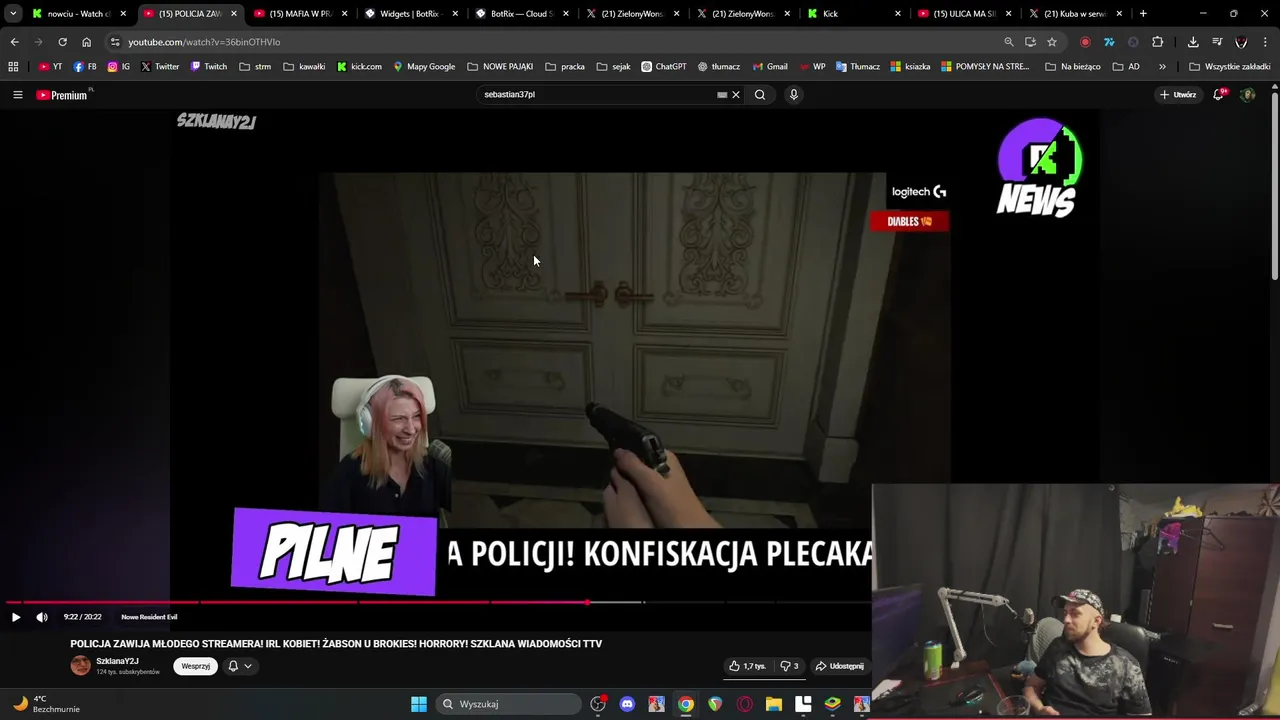Image resolution: width=1280 pixels, height=720 pixels.
Task: Open the YouTube hamburger guide menu
Action: (17, 95)
